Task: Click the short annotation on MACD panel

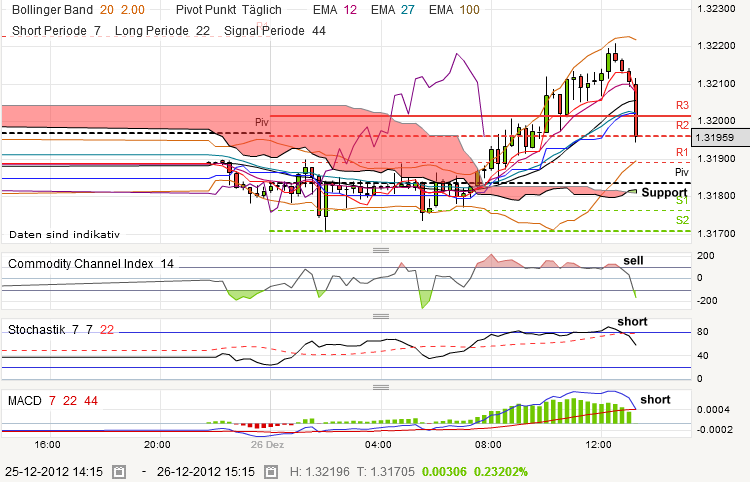Action: 655,400
